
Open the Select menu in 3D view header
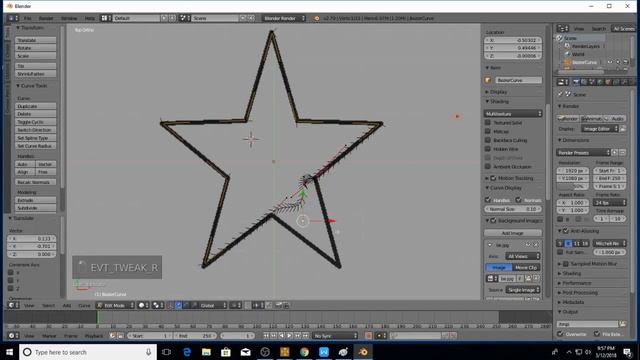[48, 305]
